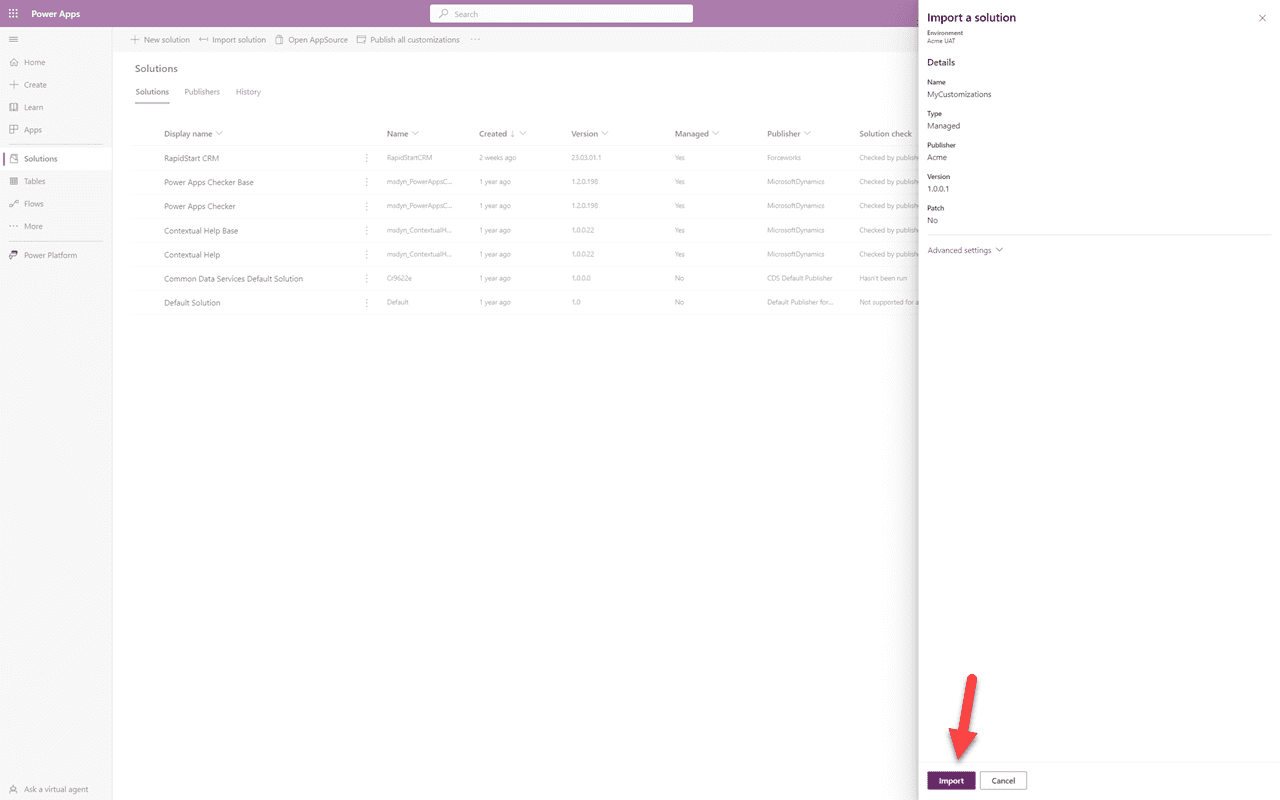This screenshot has height=800, width=1280.
Task: Cancel the solution import
Action: 1003,780
